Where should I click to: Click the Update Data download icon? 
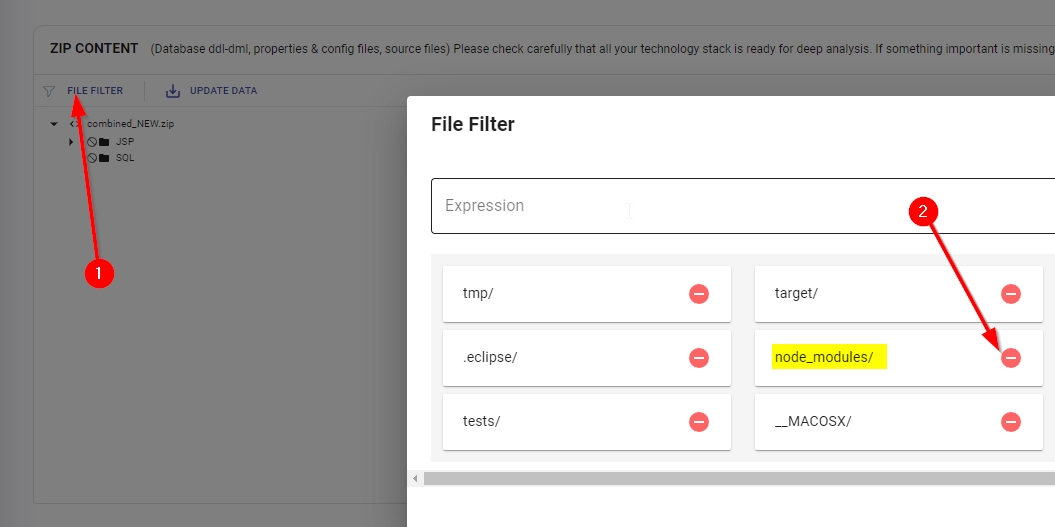point(173,91)
